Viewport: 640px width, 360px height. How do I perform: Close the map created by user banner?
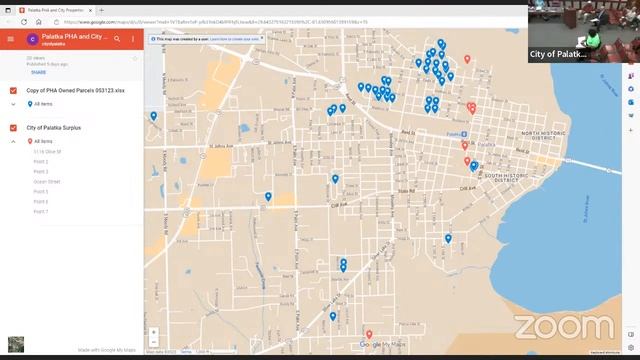262,38
